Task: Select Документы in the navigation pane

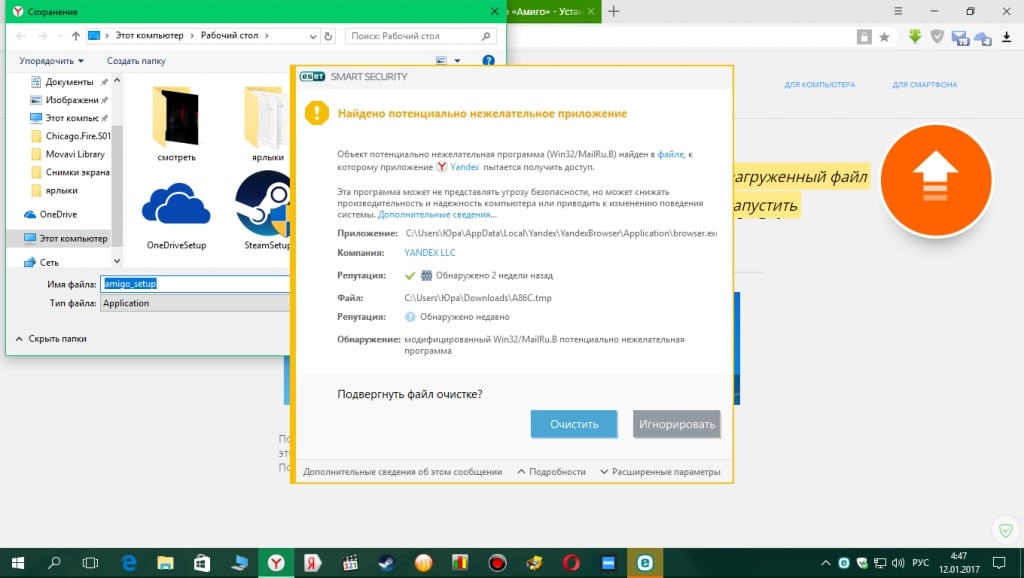Action: pyautogui.click(x=69, y=82)
